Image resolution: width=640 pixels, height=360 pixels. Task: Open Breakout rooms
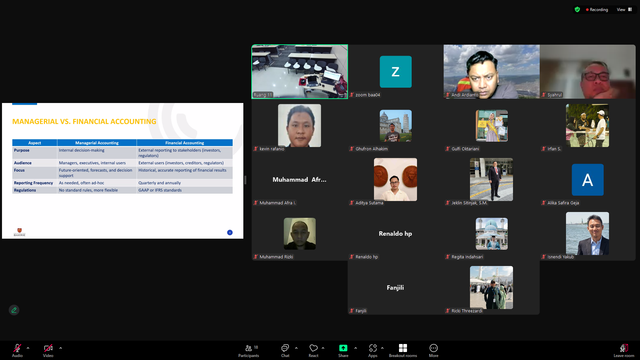pos(403,350)
